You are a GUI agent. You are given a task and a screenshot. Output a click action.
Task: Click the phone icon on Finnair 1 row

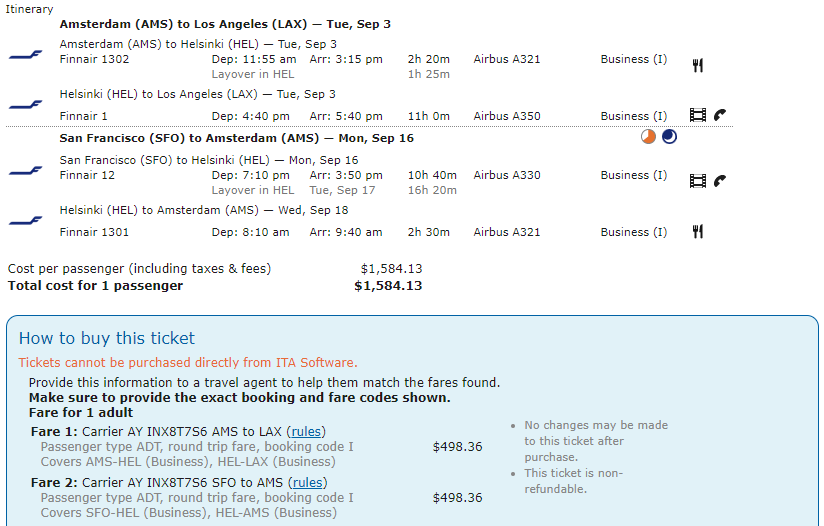pos(720,115)
